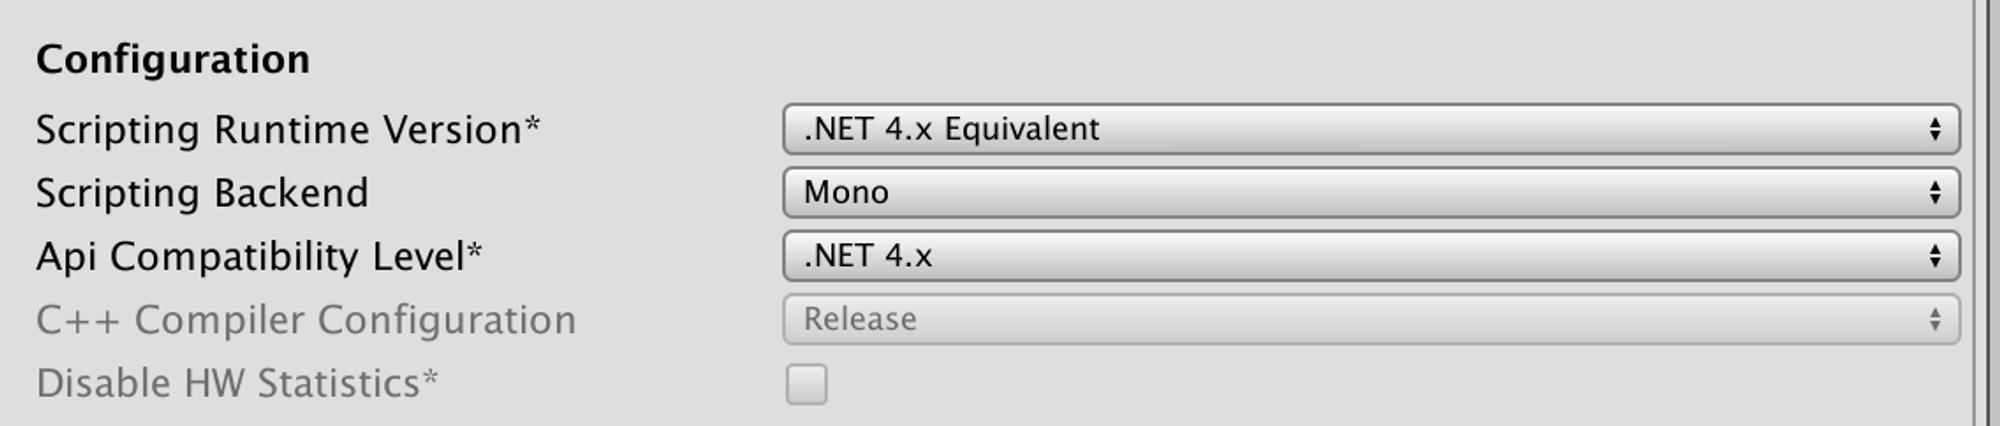Click the Api Compatibility Level* label
Image resolution: width=2000 pixels, height=426 pixels.
pos(259,257)
